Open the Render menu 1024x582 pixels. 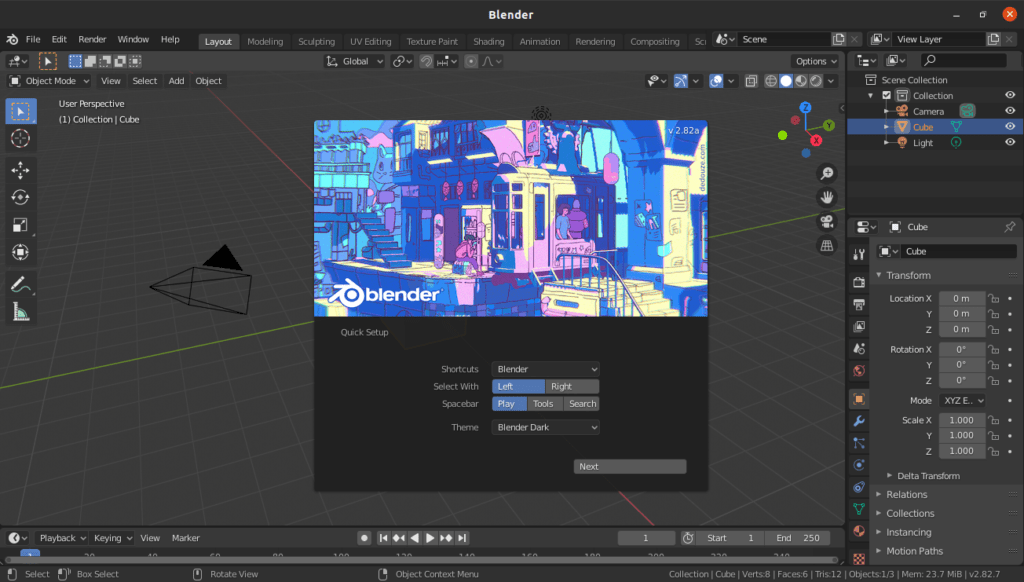(92, 39)
